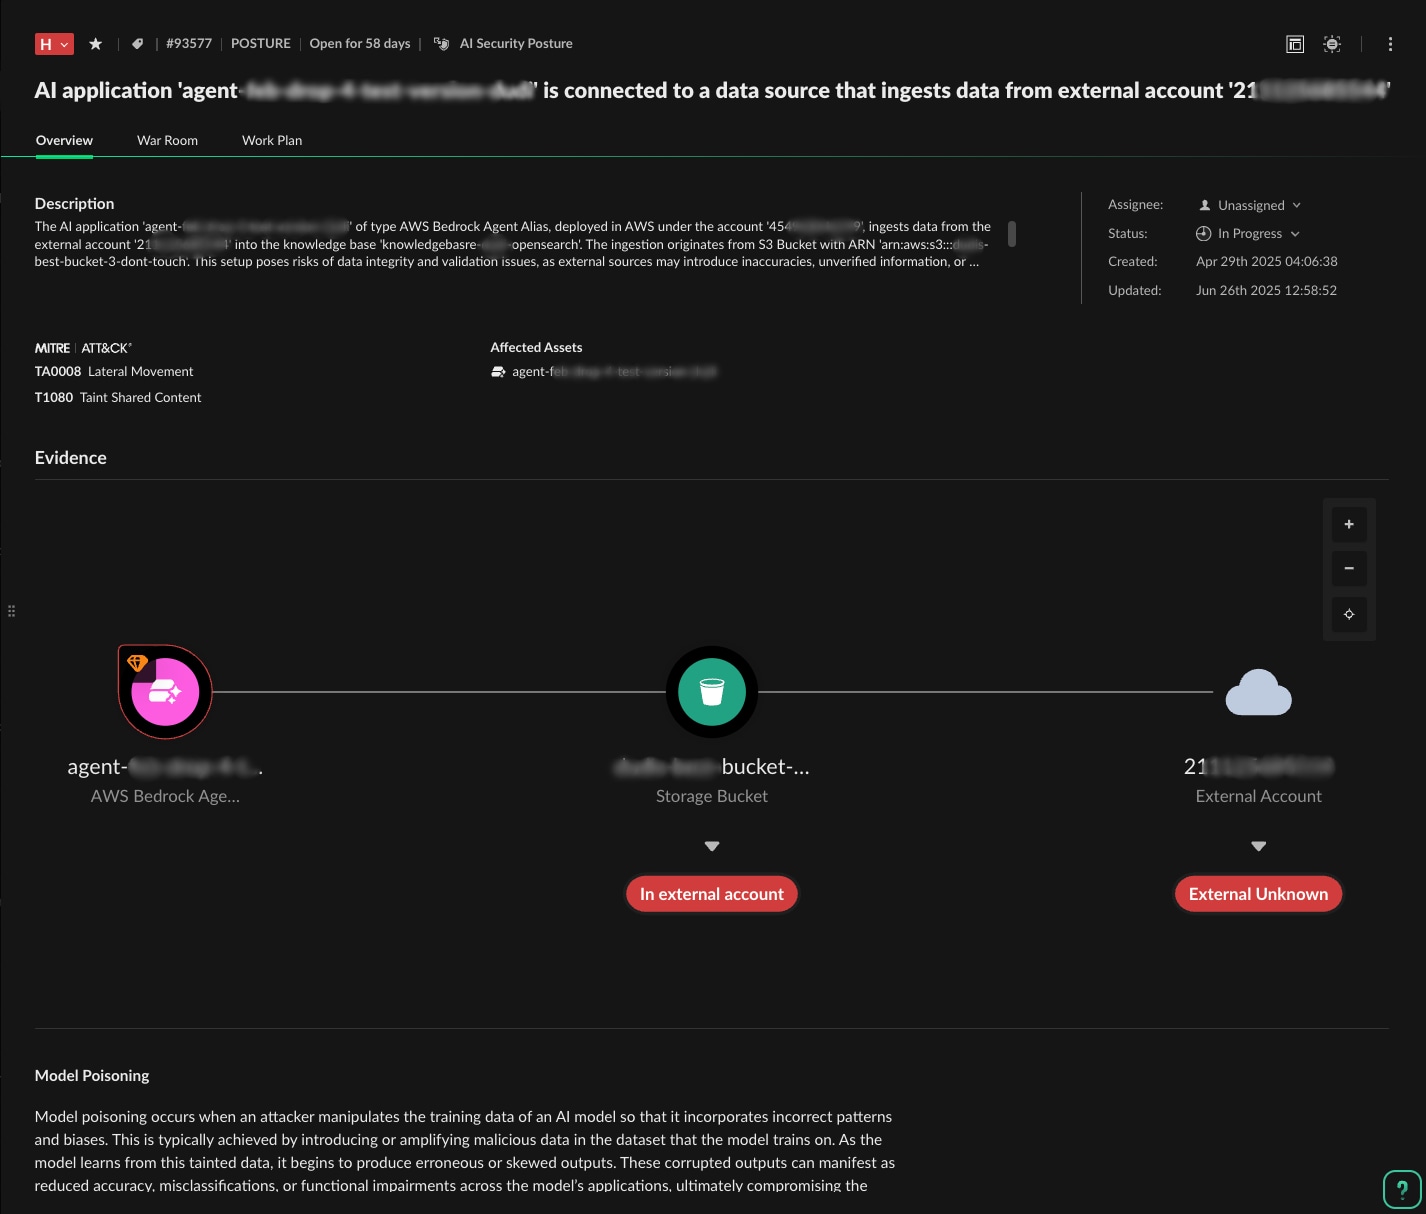
Task: Click the Open for 58 days text
Action: pyautogui.click(x=360, y=44)
